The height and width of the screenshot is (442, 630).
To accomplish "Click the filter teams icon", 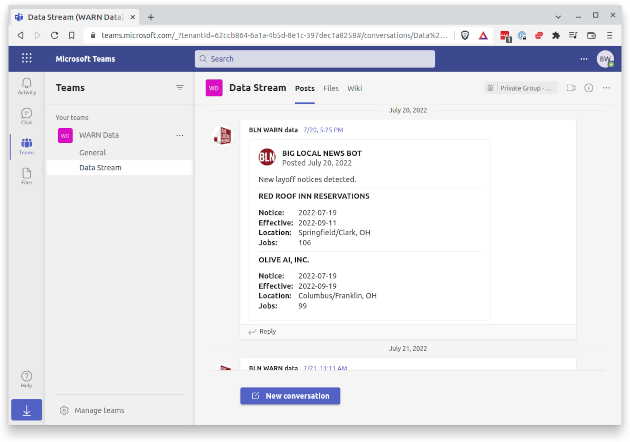I will pyautogui.click(x=180, y=88).
